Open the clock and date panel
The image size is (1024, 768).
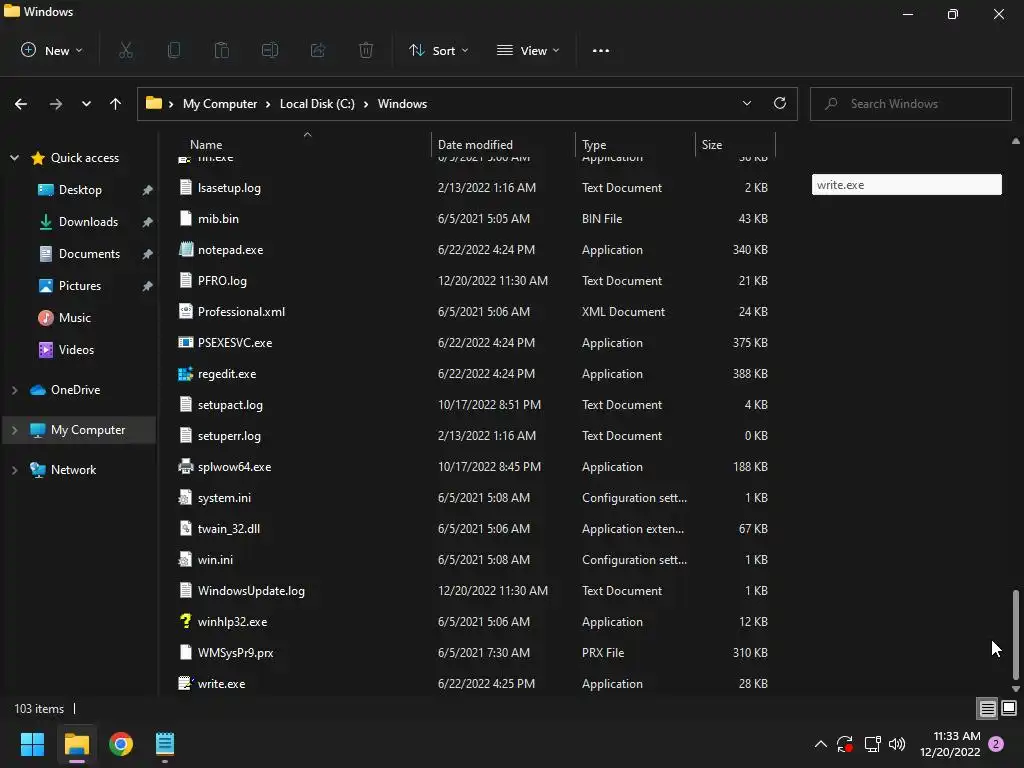click(950, 744)
